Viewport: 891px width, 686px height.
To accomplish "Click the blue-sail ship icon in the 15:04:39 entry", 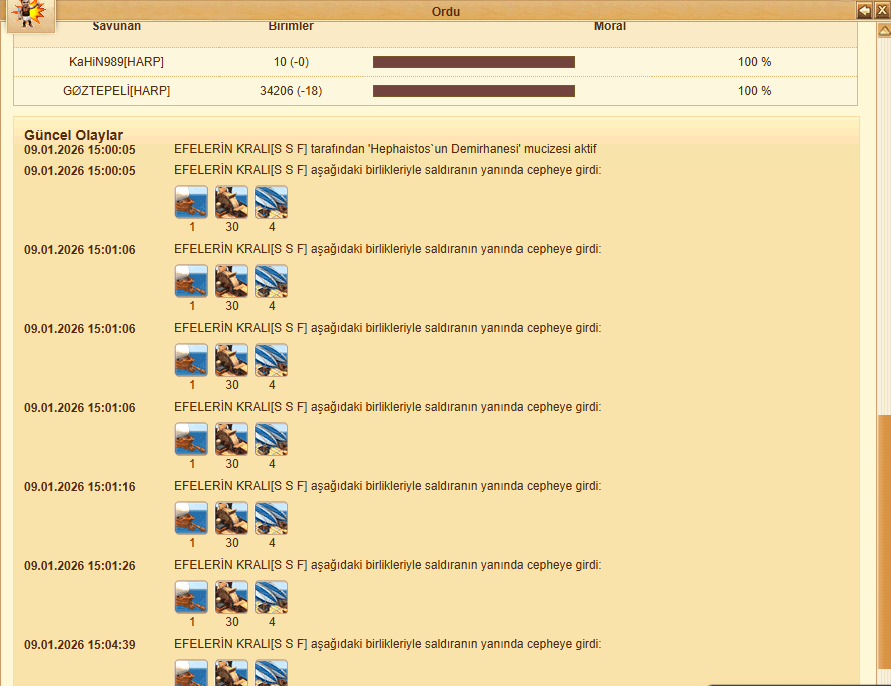I will 271,673.
